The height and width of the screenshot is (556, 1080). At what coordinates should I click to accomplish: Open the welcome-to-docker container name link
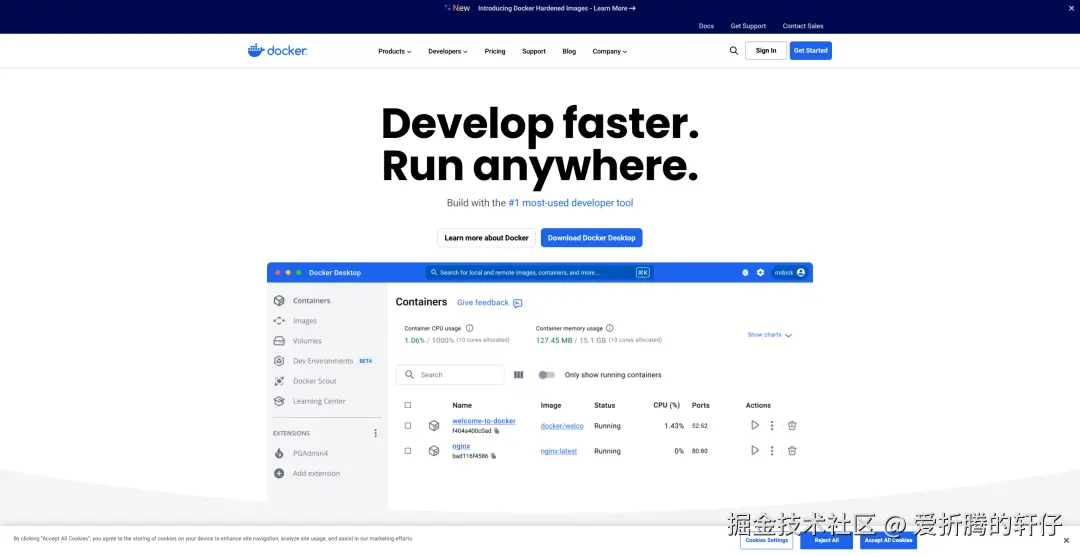pyautogui.click(x=484, y=421)
